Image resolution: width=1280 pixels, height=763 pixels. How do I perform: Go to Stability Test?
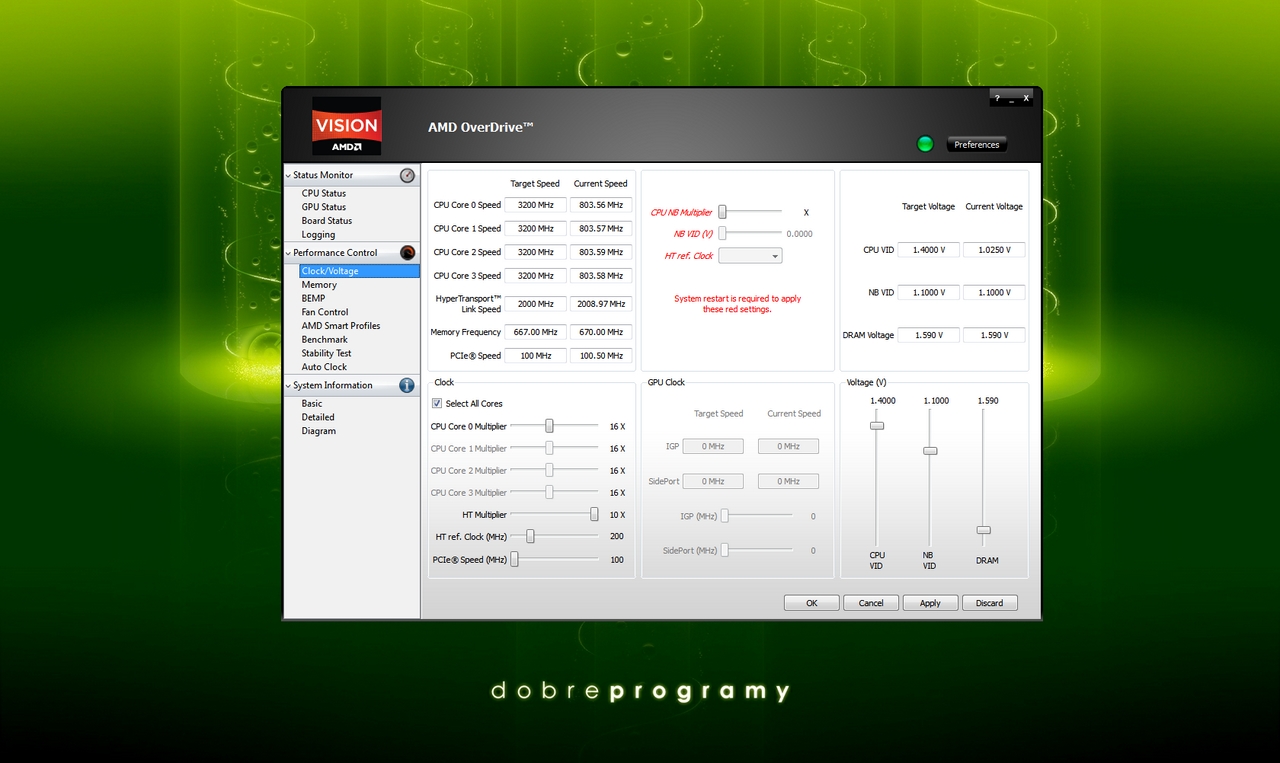click(326, 353)
